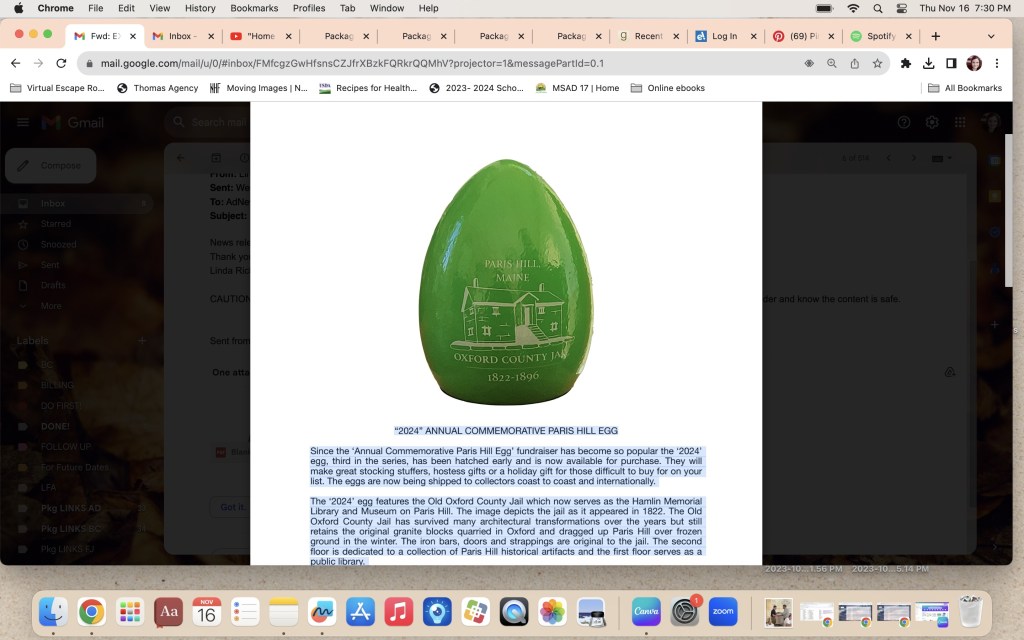Expand the tab search chevron
1024x640 pixels.
pos(991,36)
